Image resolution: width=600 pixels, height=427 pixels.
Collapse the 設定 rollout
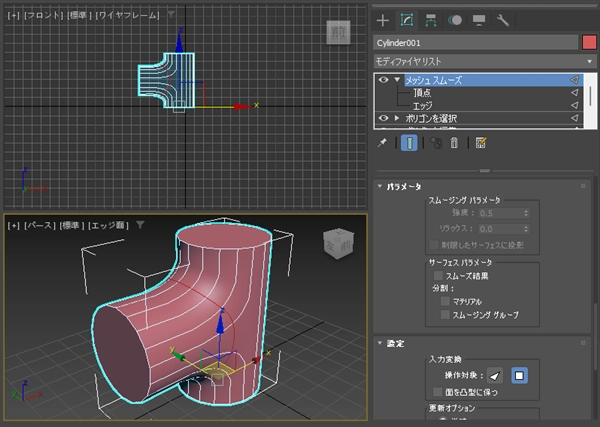pyautogui.click(x=380, y=343)
